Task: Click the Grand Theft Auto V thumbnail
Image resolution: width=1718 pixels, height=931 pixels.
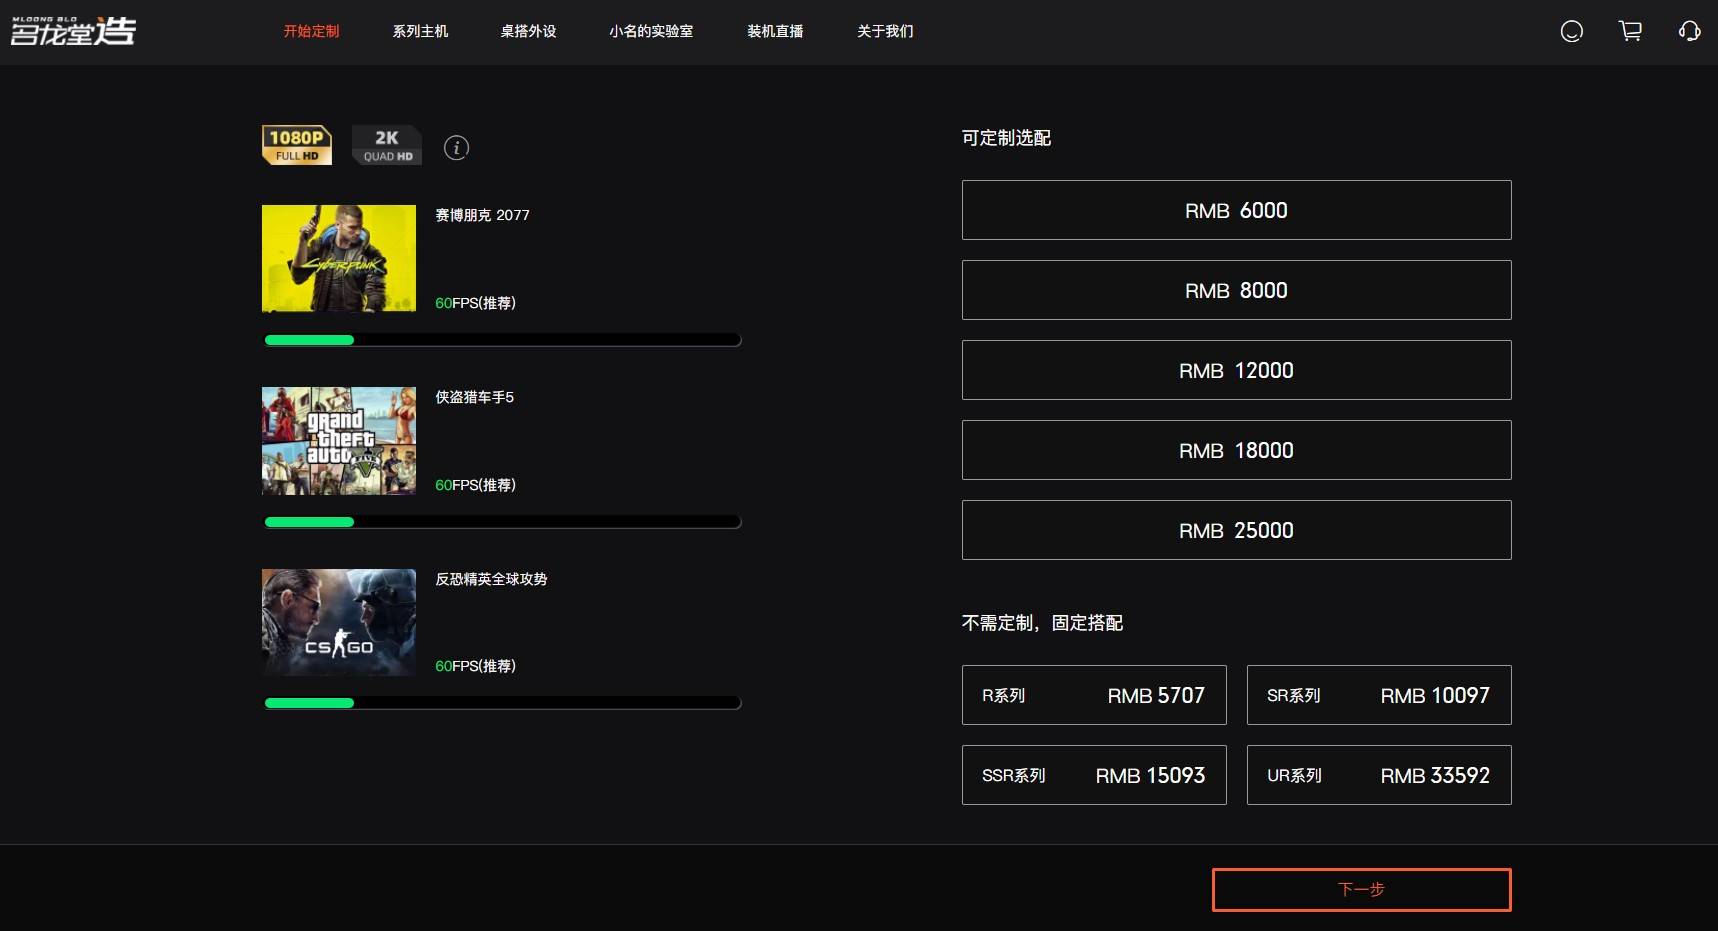Action: click(x=339, y=441)
